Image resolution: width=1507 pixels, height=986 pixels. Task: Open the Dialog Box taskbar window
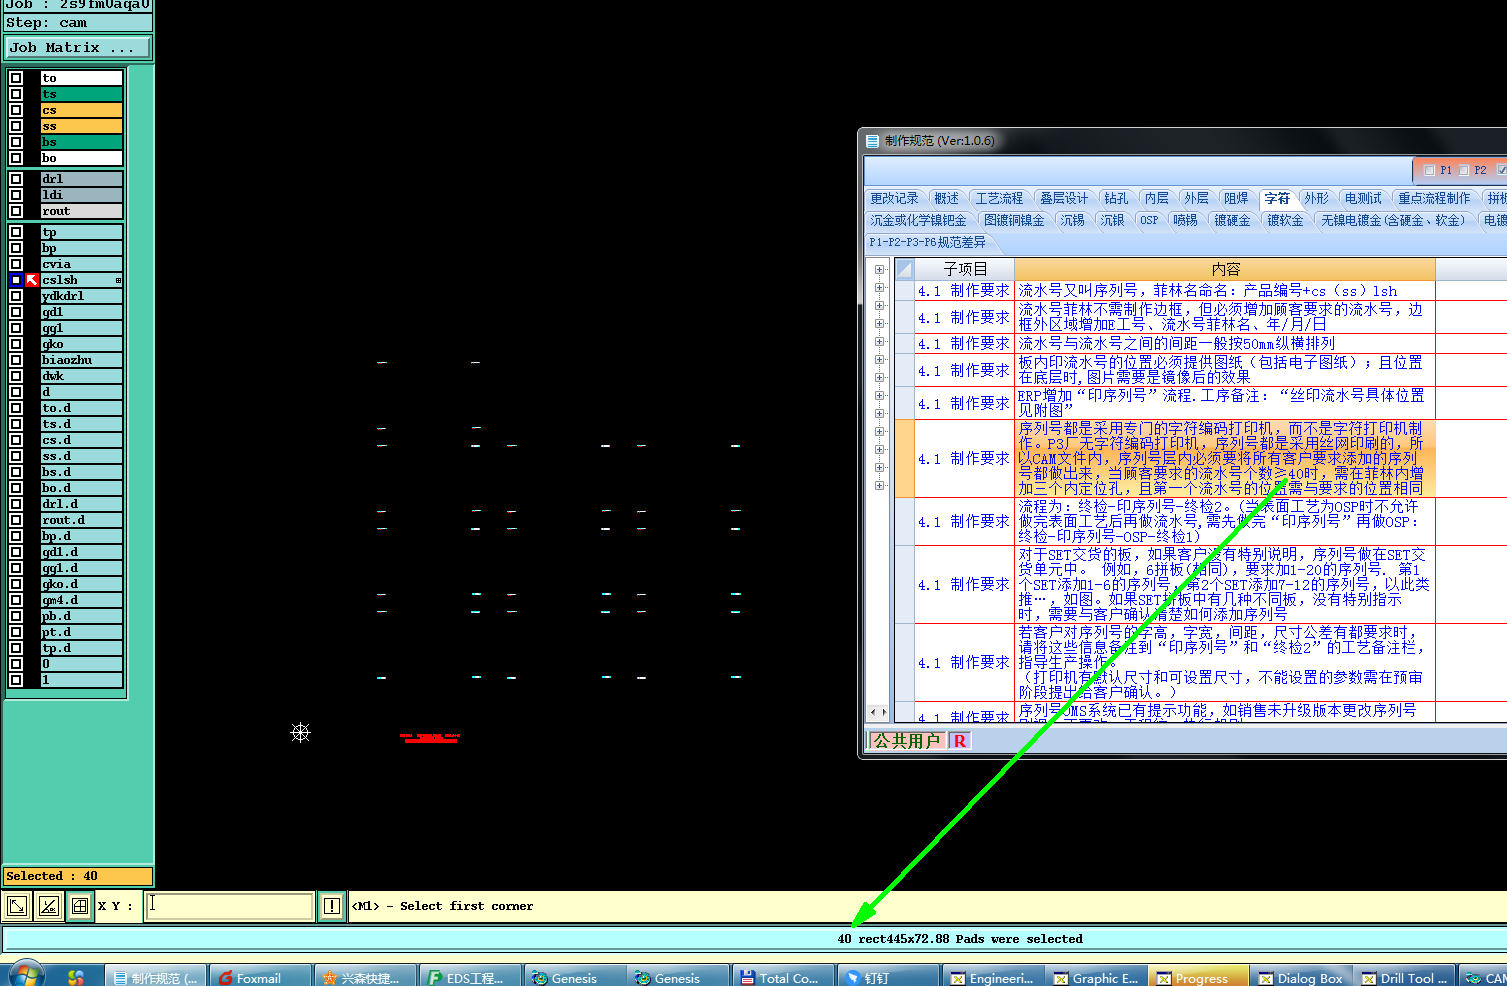click(1301, 977)
